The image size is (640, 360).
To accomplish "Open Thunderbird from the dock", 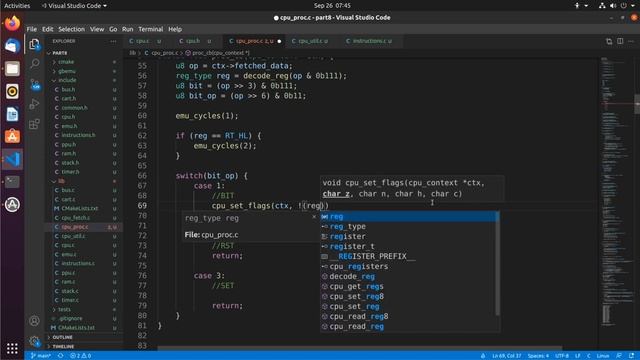I will [x=12, y=46].
